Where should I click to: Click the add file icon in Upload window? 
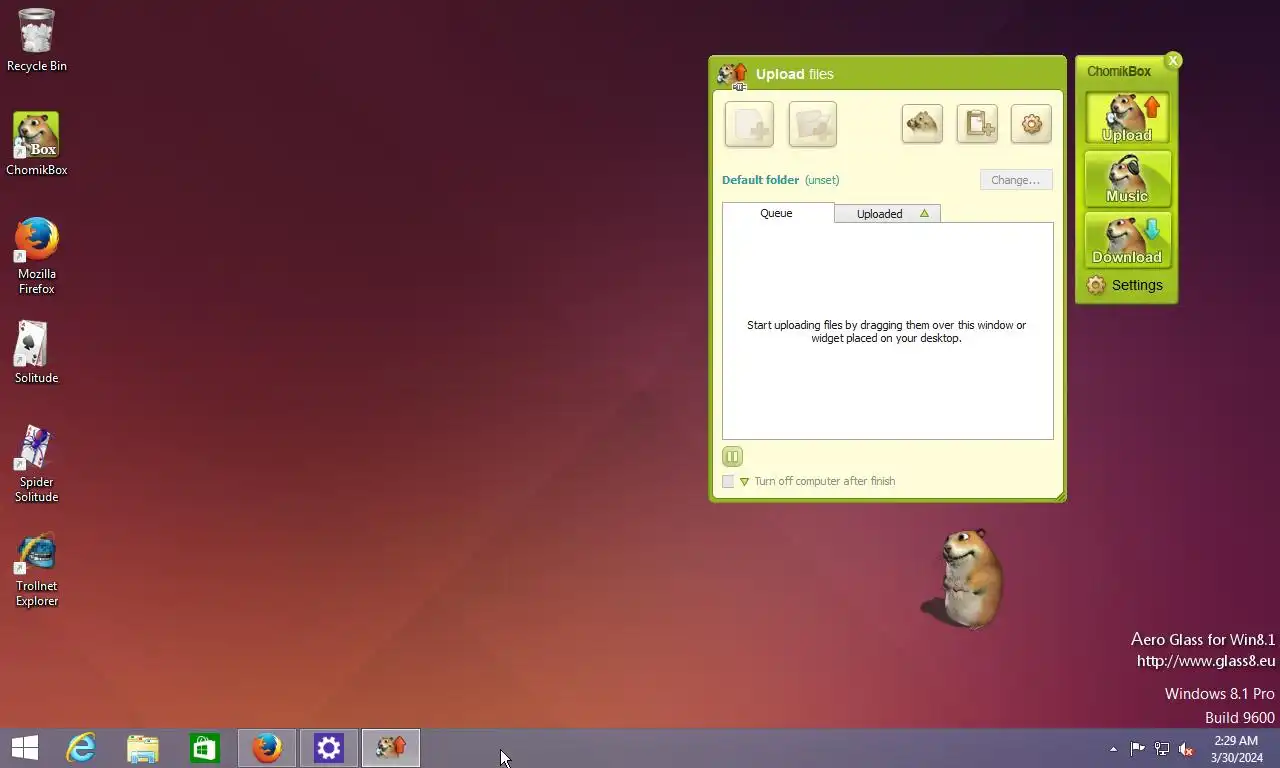pos(749,124)
